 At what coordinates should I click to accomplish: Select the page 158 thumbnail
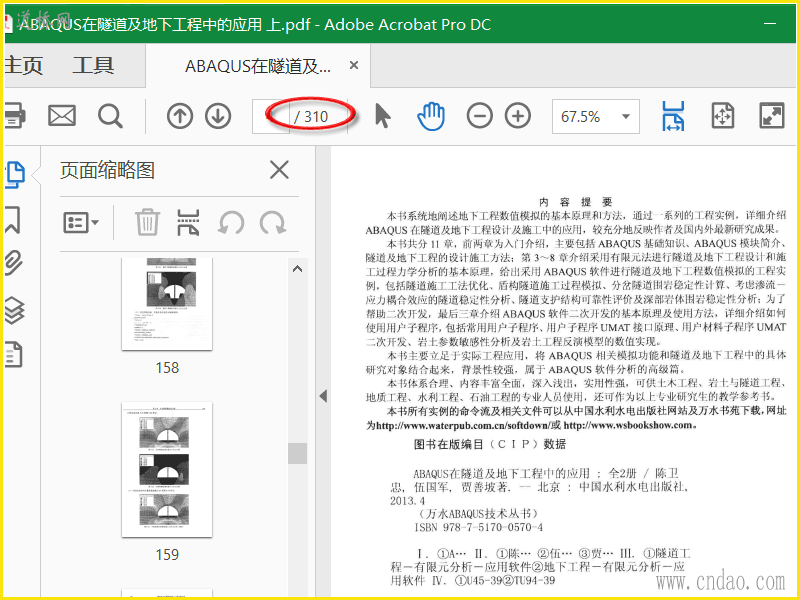(167, 304)
